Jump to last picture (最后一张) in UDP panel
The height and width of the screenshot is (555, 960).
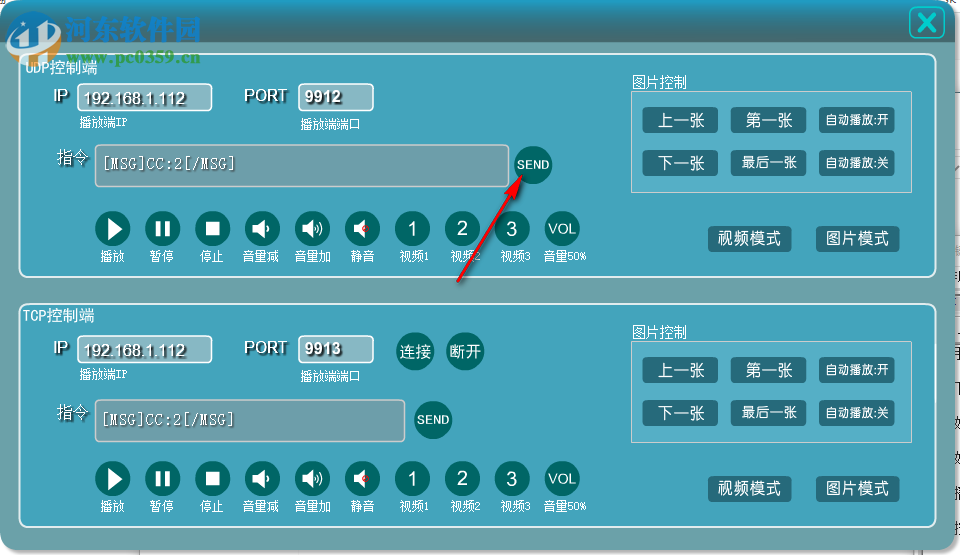tap(768, 163)
